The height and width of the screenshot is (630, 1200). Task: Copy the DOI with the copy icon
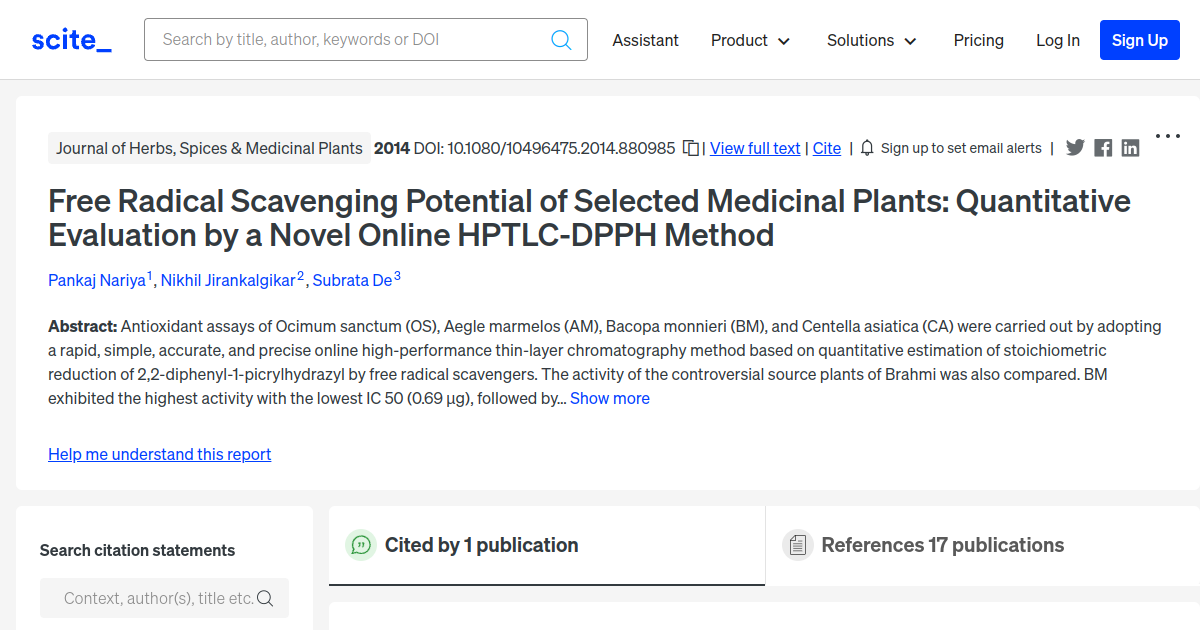tap(690, 148)
